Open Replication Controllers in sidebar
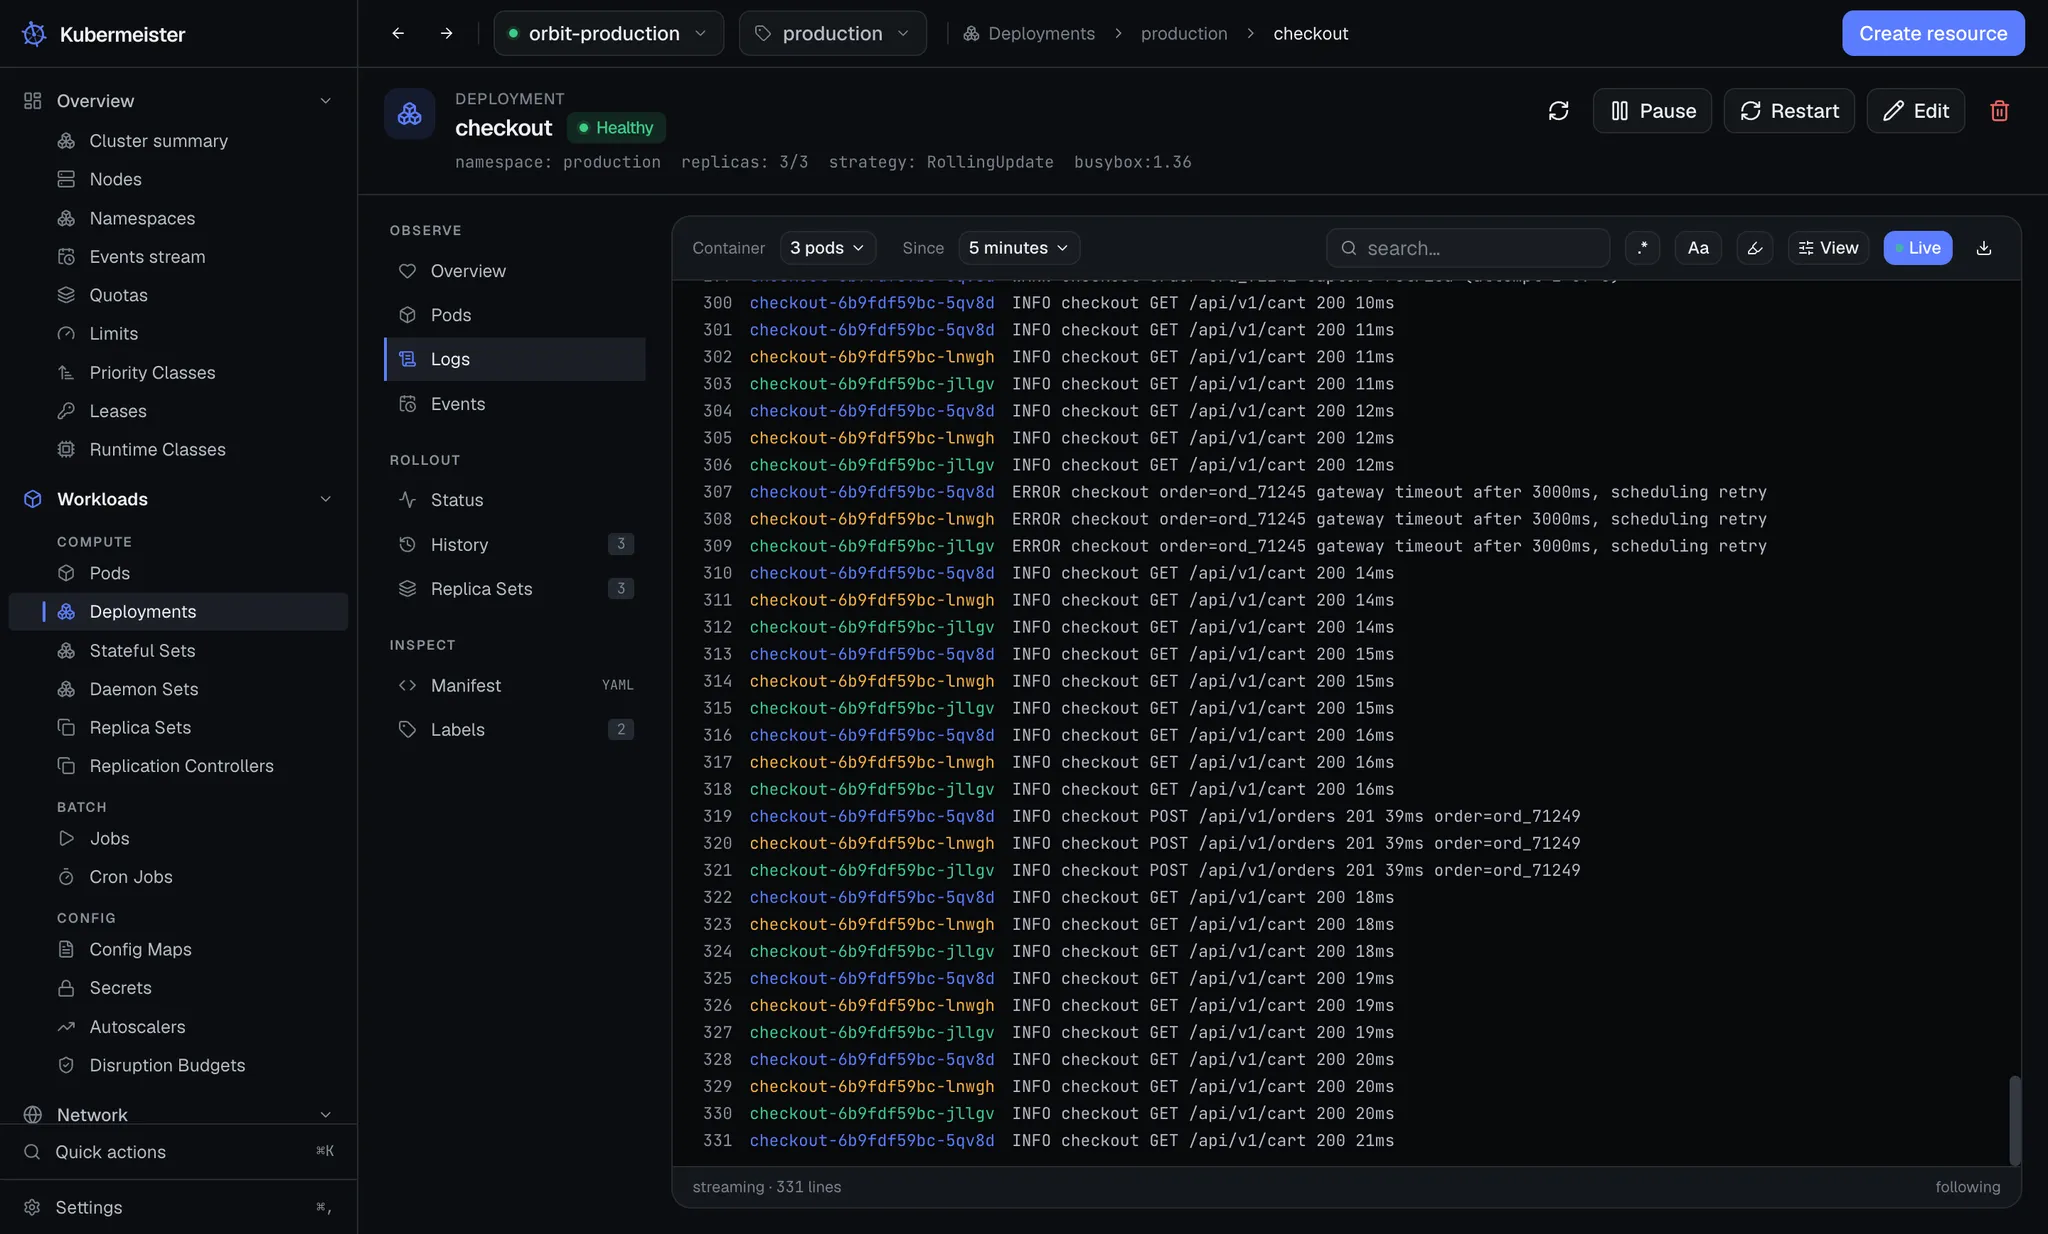 (178, 766)
